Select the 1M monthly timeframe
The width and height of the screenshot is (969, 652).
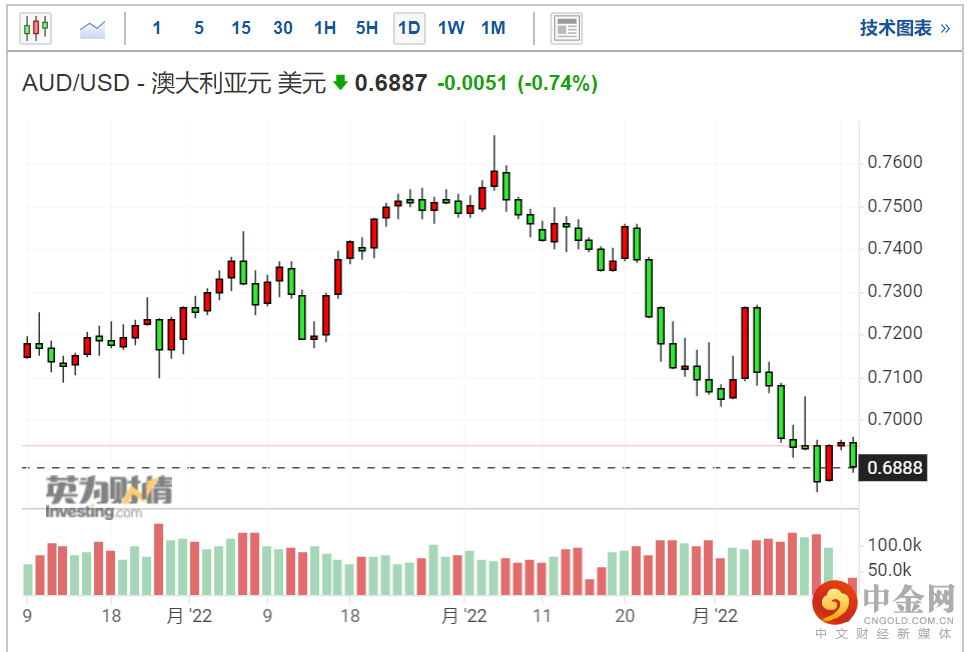pos(493,28)
